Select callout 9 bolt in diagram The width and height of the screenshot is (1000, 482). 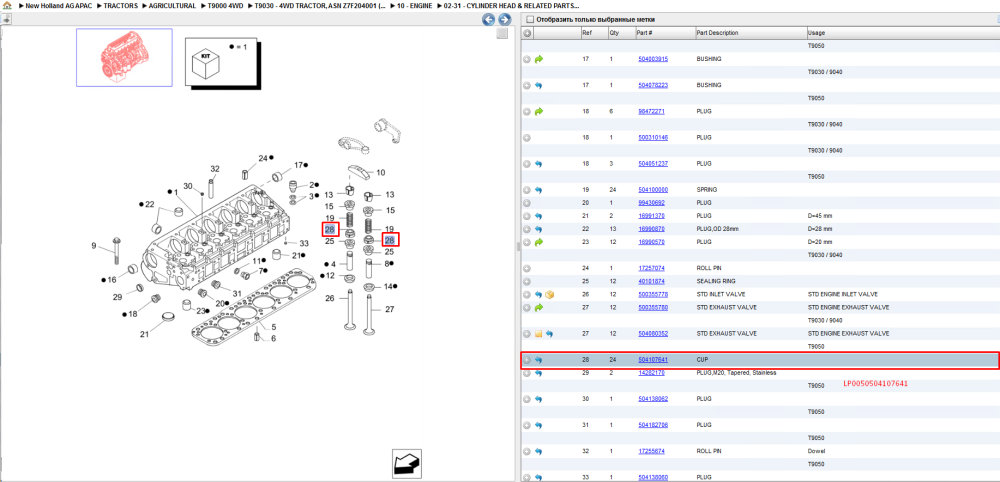pos(94,245)
